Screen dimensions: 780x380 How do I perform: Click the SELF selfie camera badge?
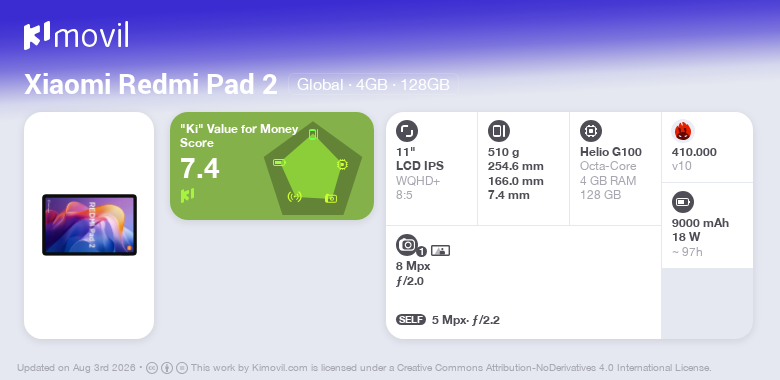tap(411, 320)
